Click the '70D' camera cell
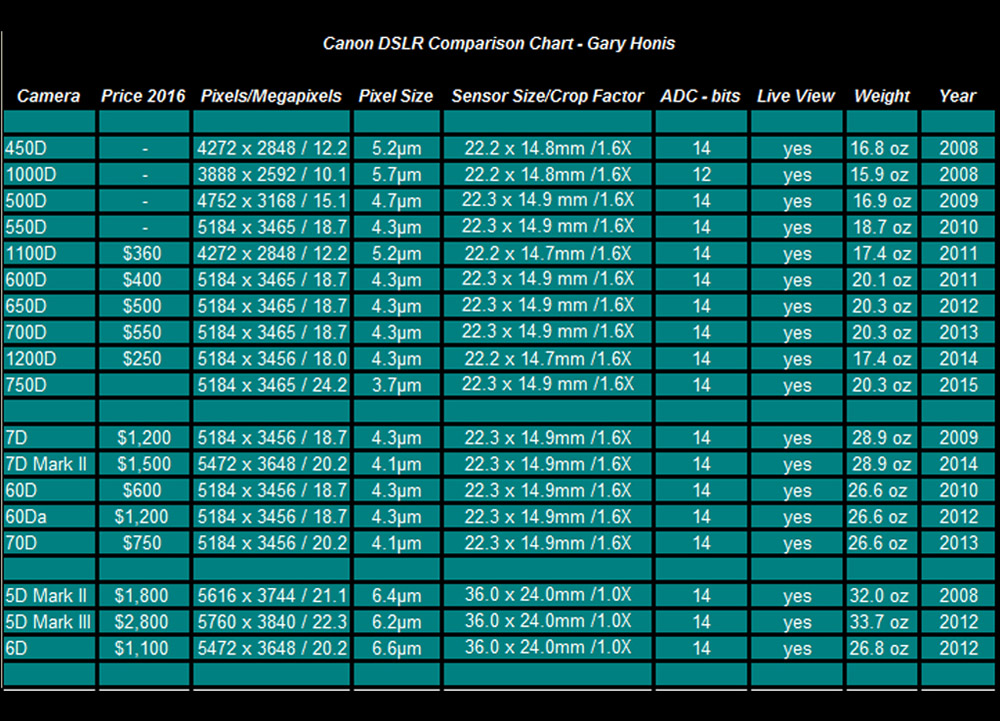This screenshot has height=721, width=1000. point(49,543)
